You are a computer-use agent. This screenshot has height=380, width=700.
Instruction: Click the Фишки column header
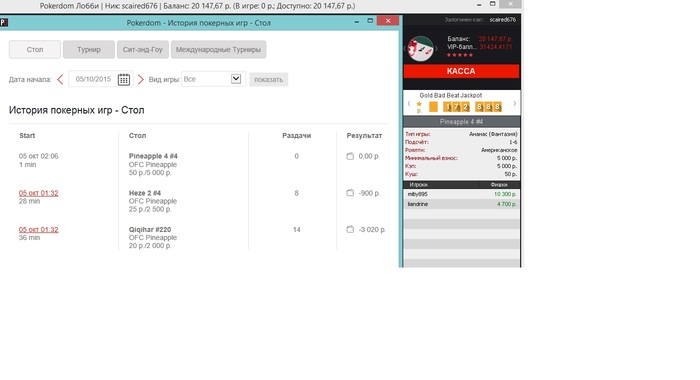tap(499, 184)
